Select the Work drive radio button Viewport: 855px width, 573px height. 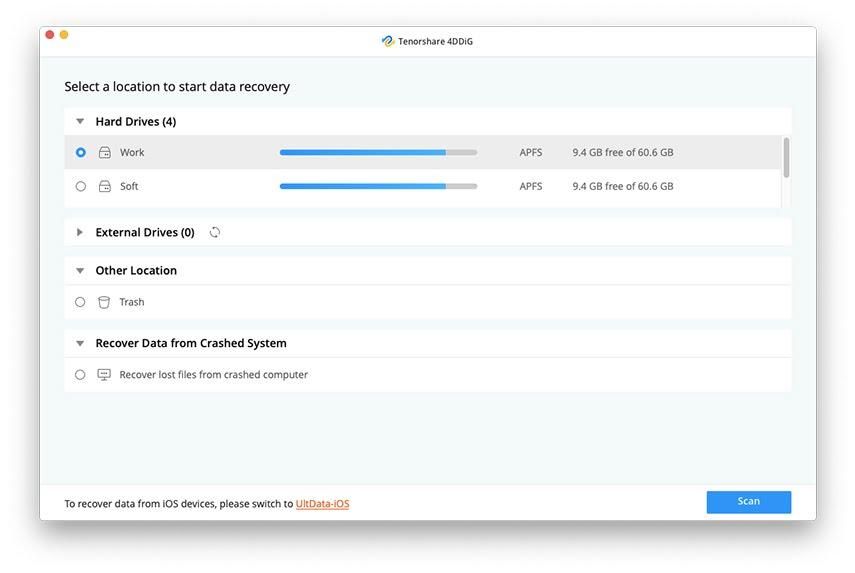tap(81, 153)
